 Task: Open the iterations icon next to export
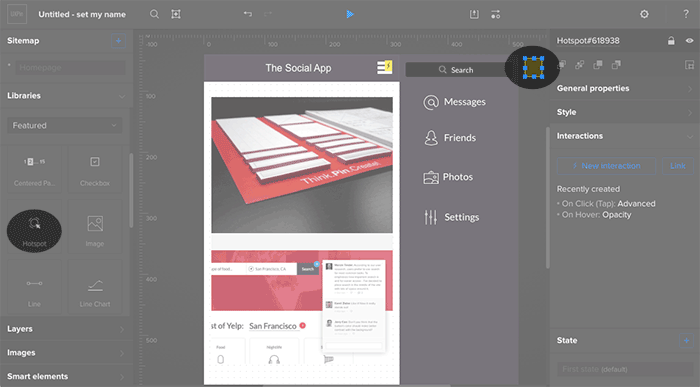(x=496, y=14)
